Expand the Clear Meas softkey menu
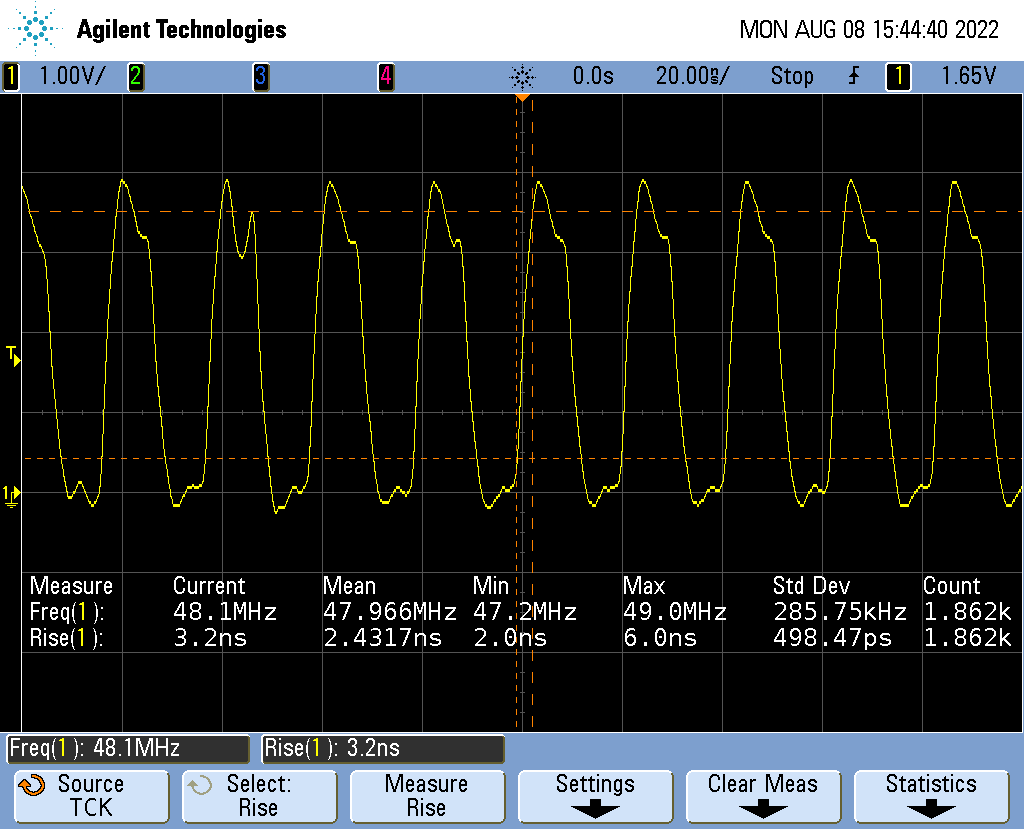Screen dimensions: 1024x829 (762, 795)
